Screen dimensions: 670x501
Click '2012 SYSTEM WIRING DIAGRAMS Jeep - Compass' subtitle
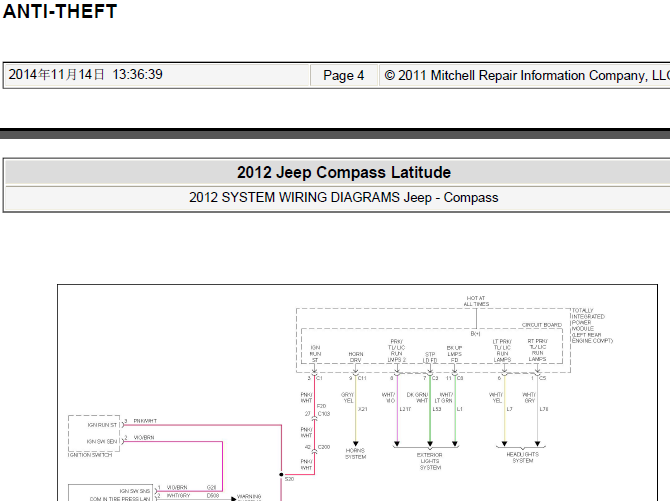(344, 197)
